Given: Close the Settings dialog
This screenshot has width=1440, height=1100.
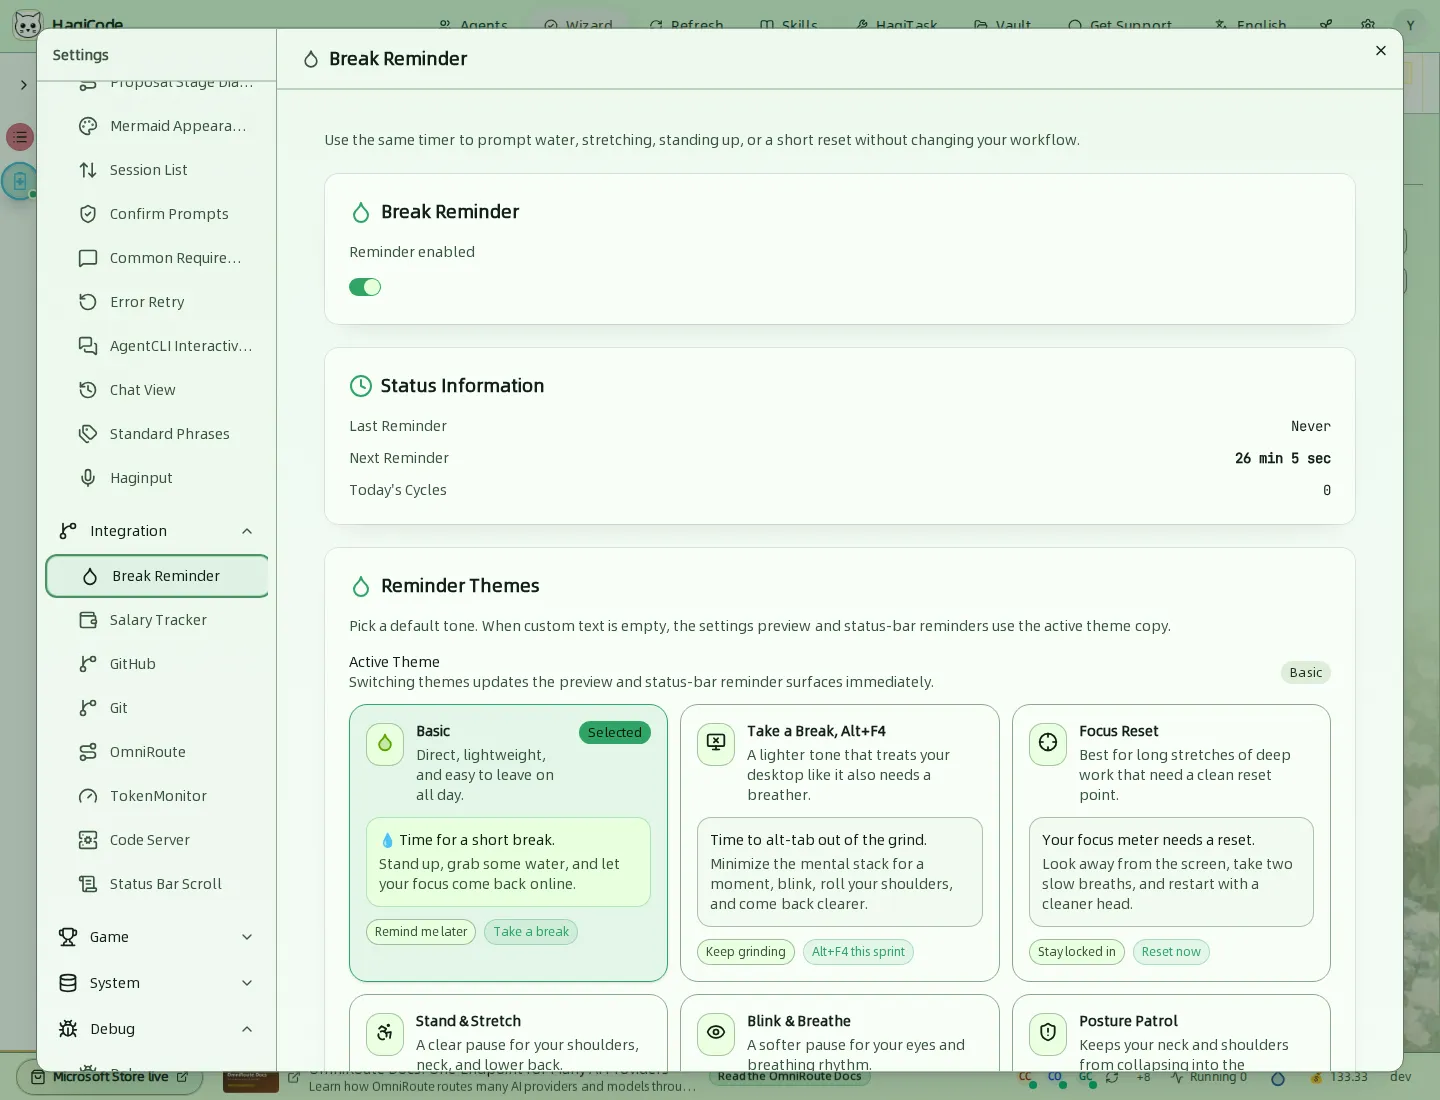Looking at the screenshot, I should [1381, 51].
